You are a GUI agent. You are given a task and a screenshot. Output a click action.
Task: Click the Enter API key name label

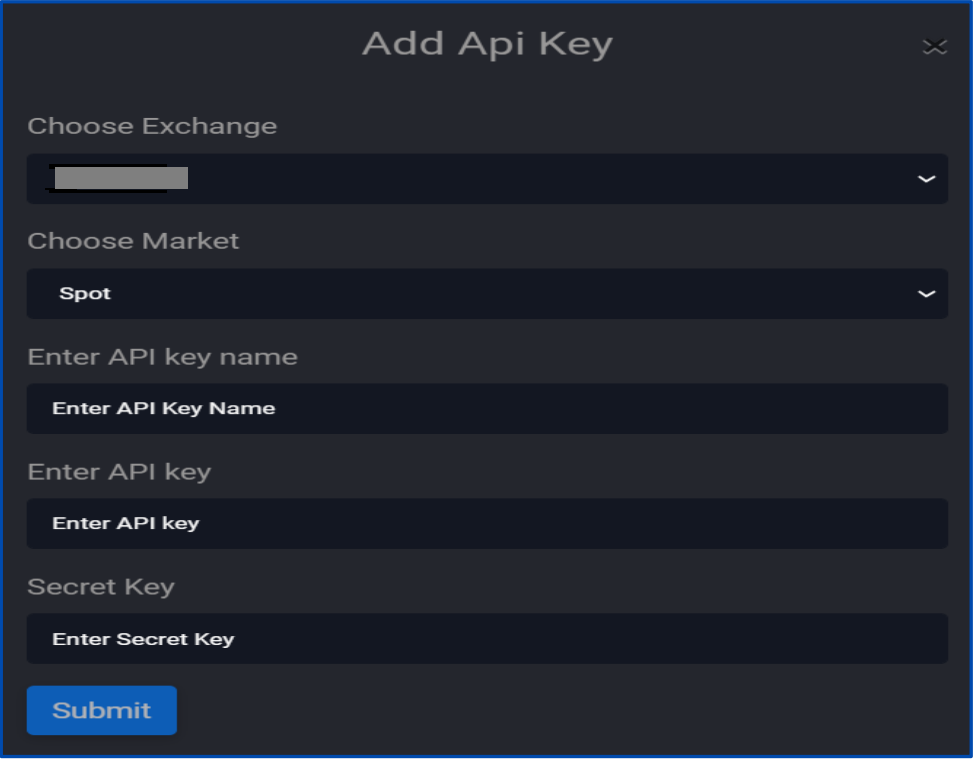[163, 356]
